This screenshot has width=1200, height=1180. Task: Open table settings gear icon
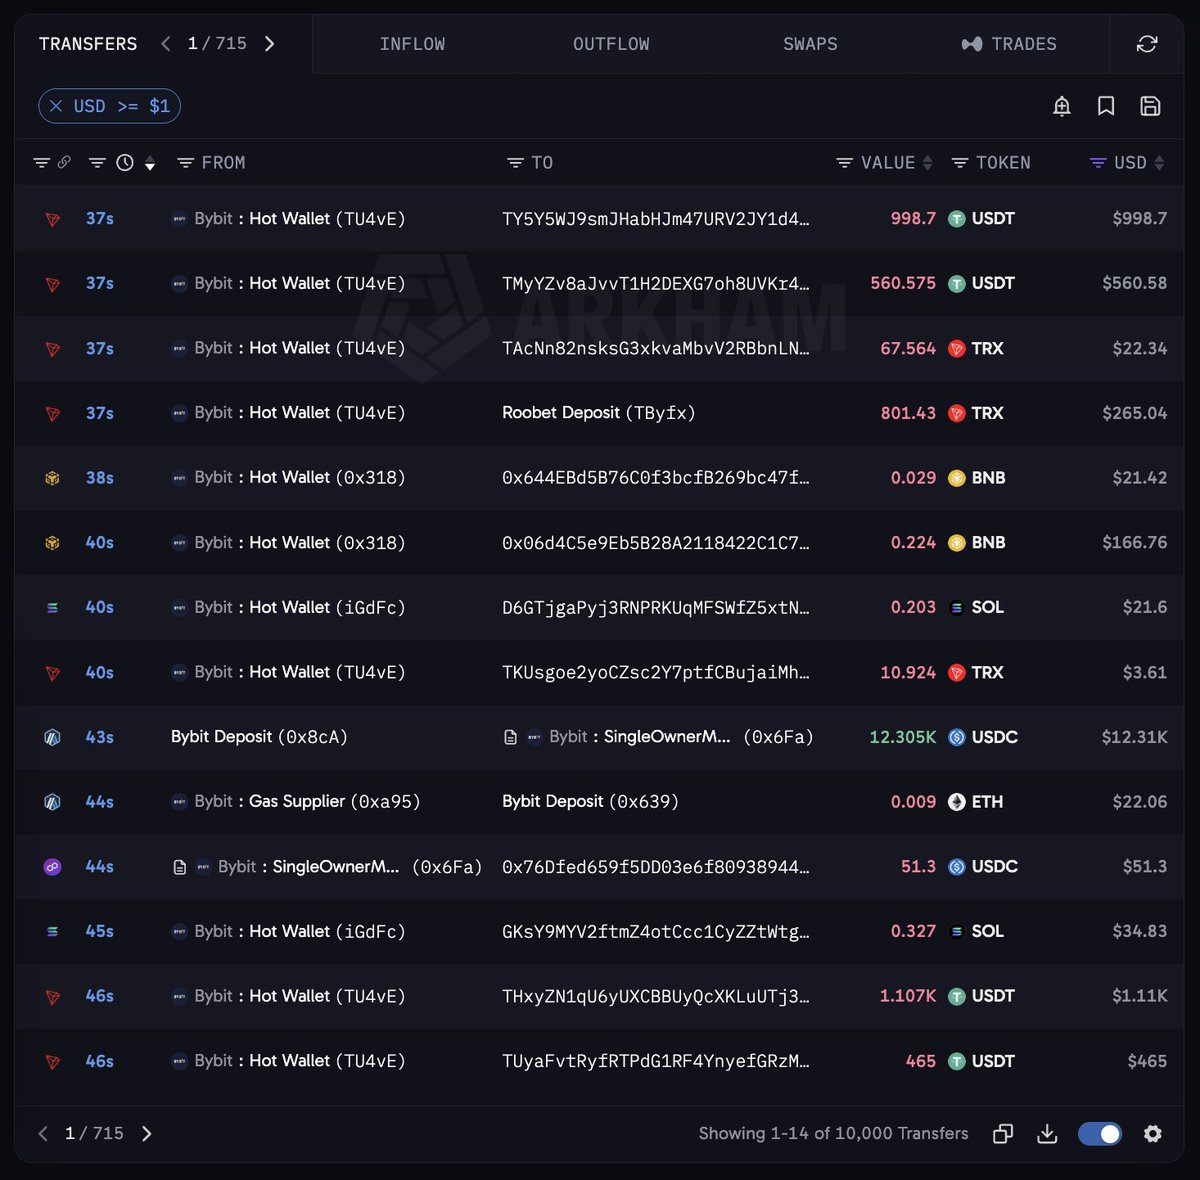1153,1133
